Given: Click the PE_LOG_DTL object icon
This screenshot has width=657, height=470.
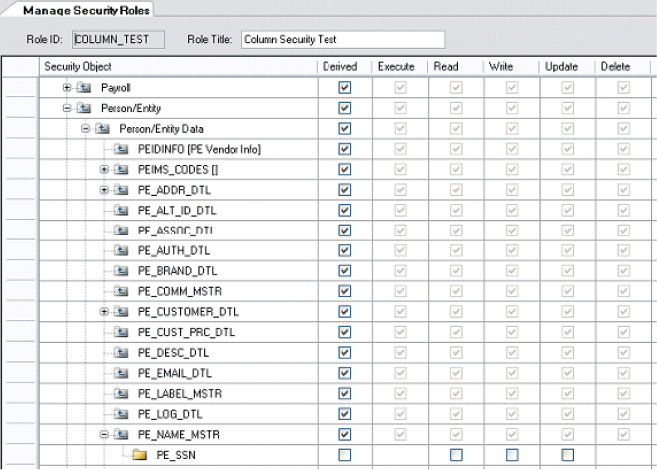Looking at the screenshot, I should (x=123, y=414).
